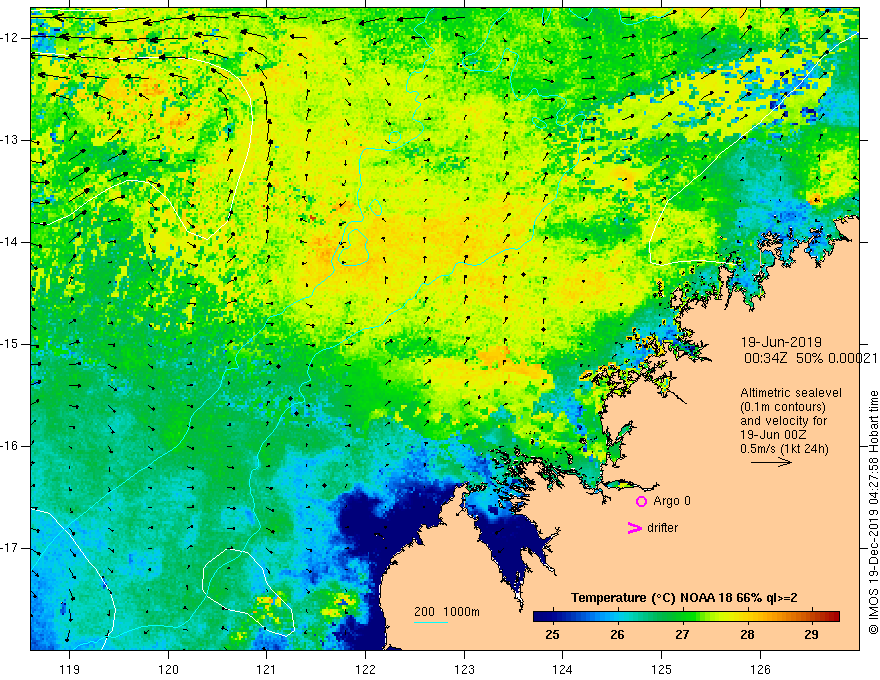The height and width of the screenshot is (680, 880).
Task: Click the colorbar tick label 29
Action: [811, 635]
